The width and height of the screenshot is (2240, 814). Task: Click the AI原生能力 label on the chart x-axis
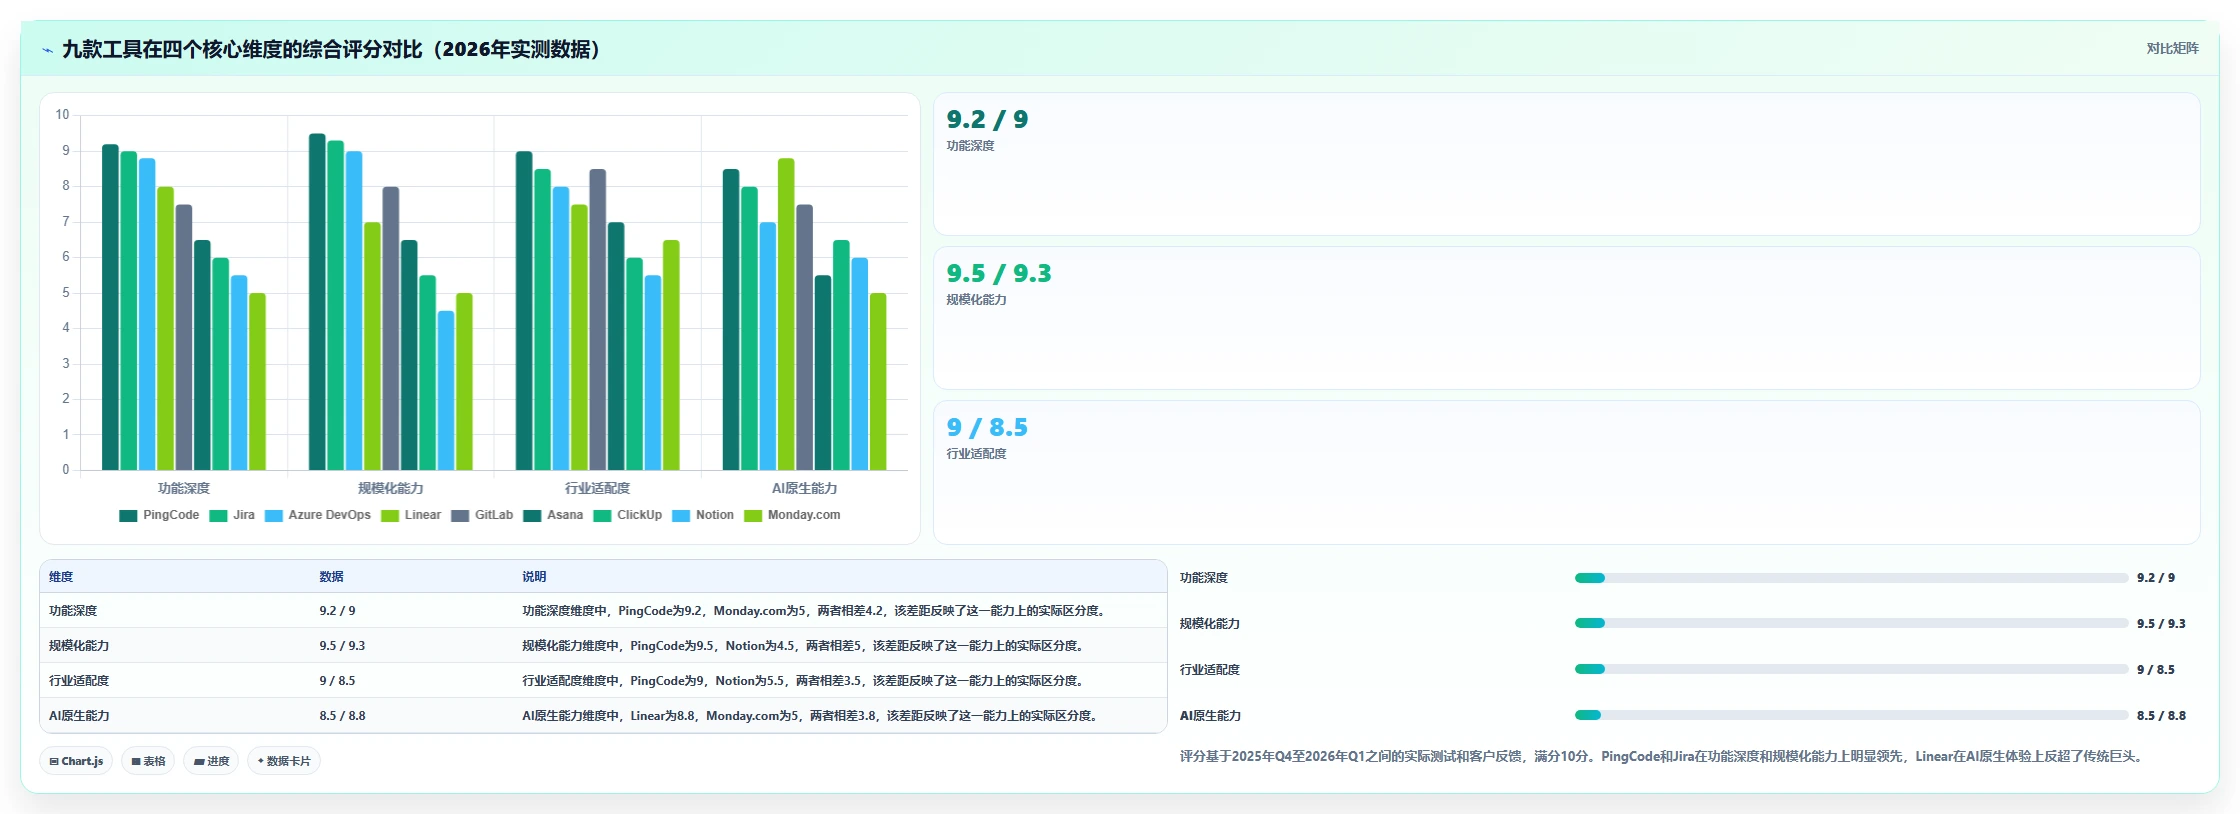coord(805,489)
